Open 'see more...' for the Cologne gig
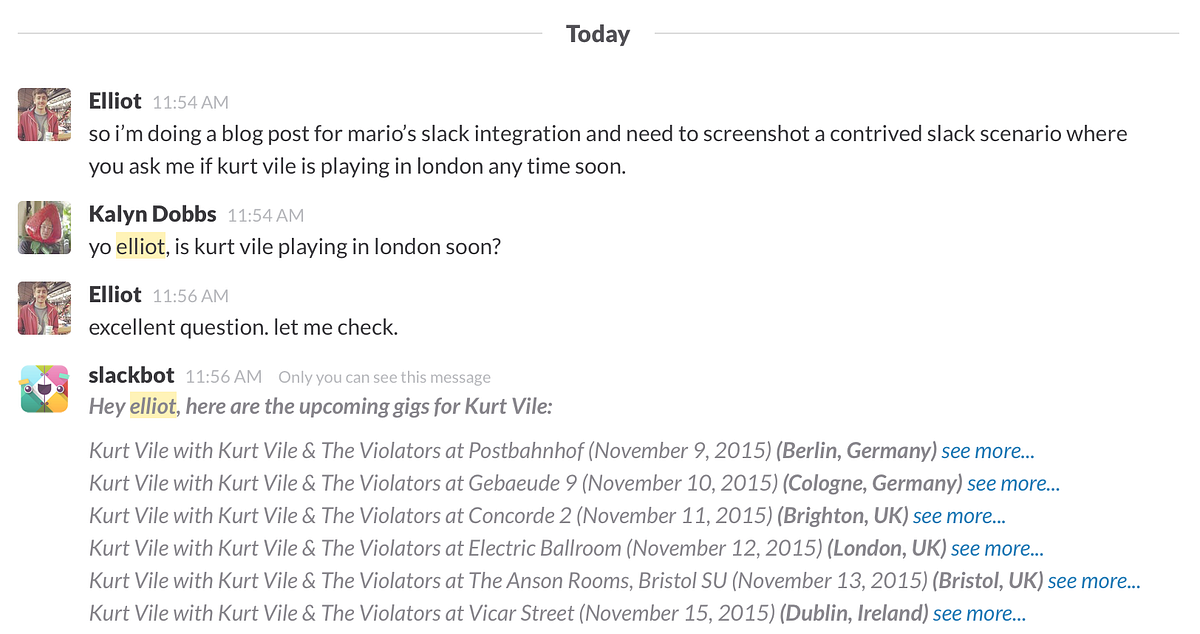The width and height of the screenshot is (1200, 634). 1014,484
